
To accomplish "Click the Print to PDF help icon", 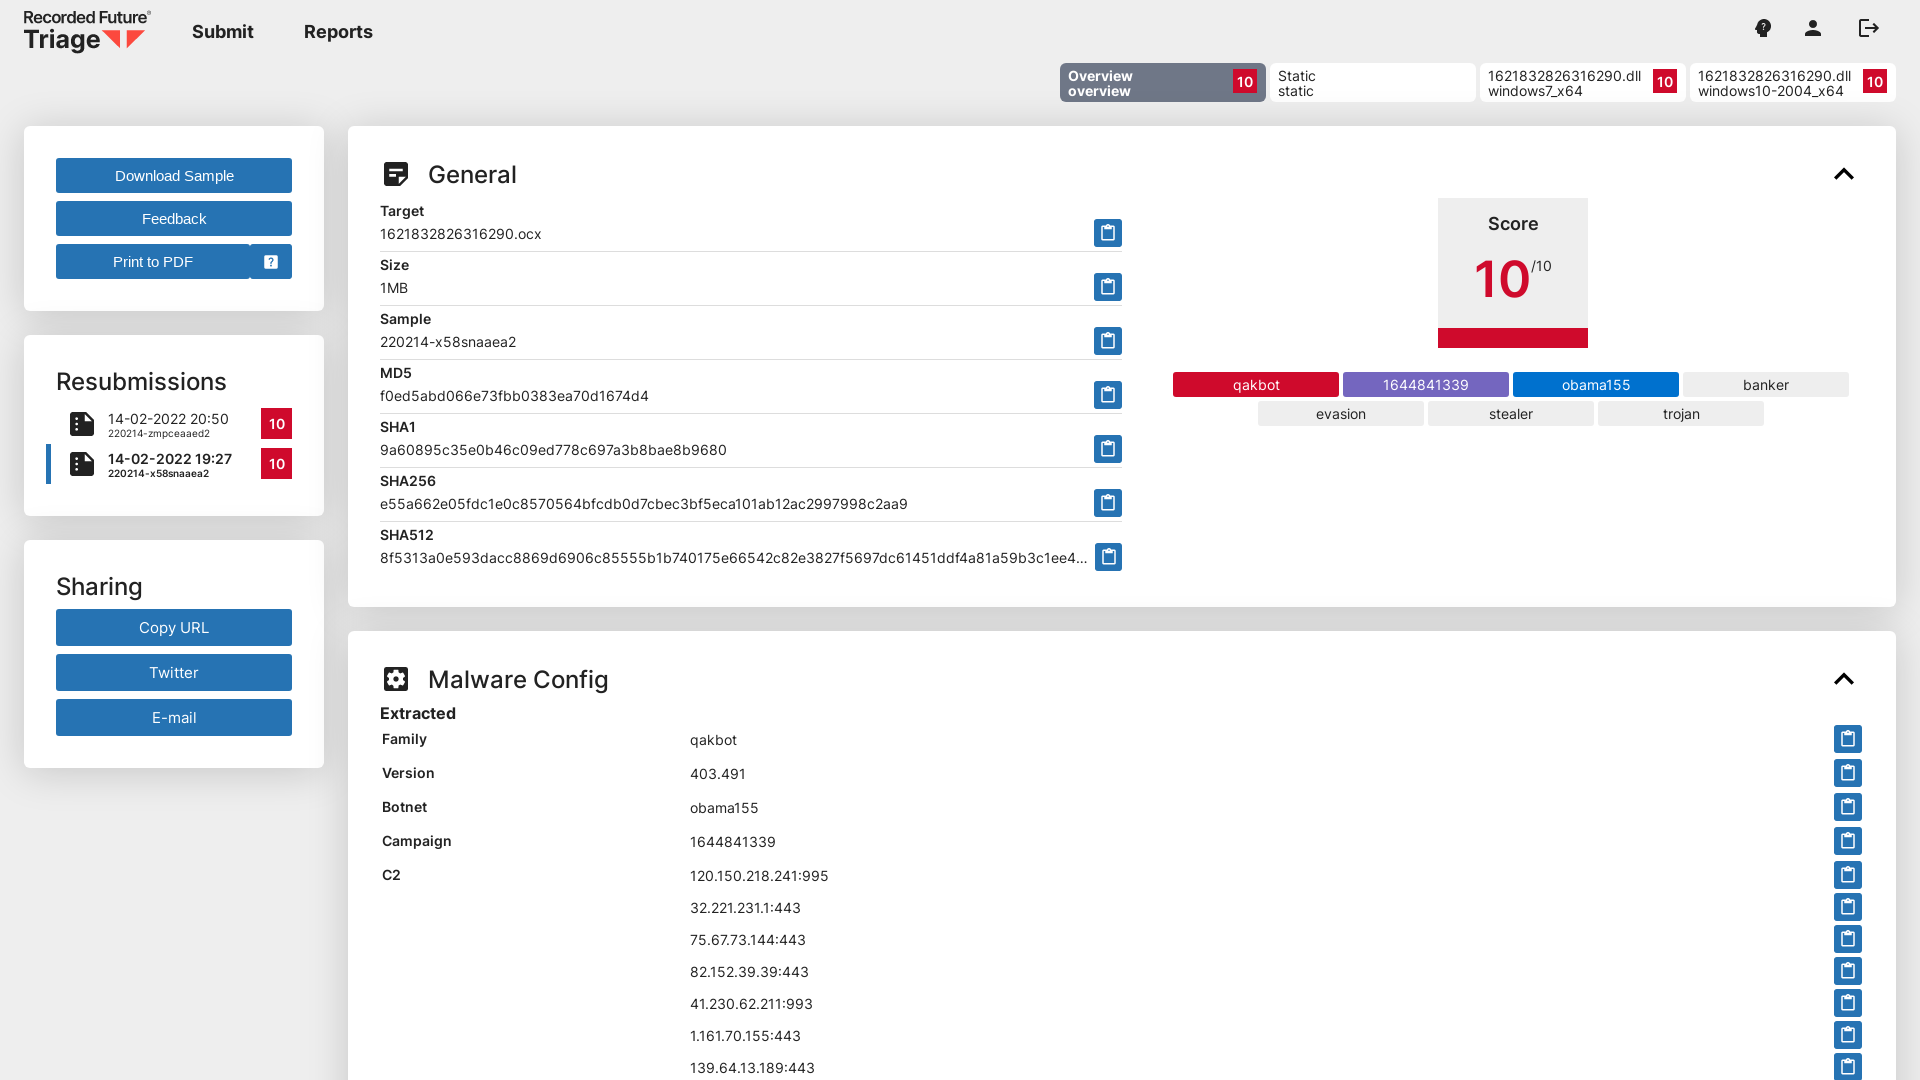I will 271,262.
